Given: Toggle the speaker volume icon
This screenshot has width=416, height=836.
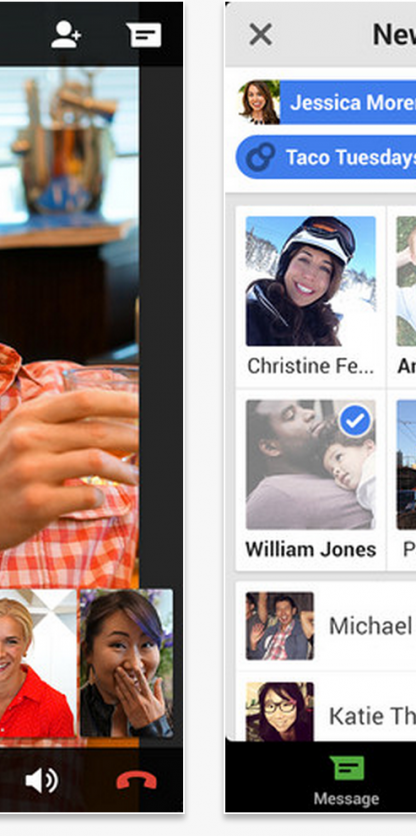Looking at the screenshot, I should (x=42, y=781).
